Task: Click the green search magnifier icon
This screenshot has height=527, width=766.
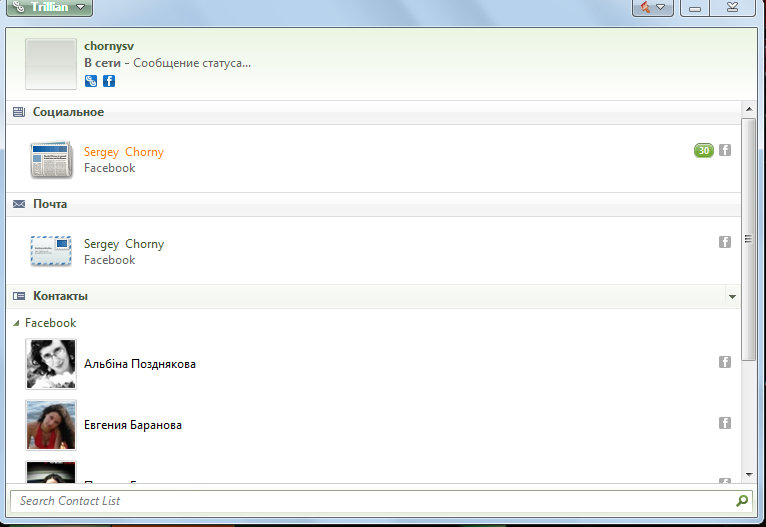Action: click(x=742, y=501)
